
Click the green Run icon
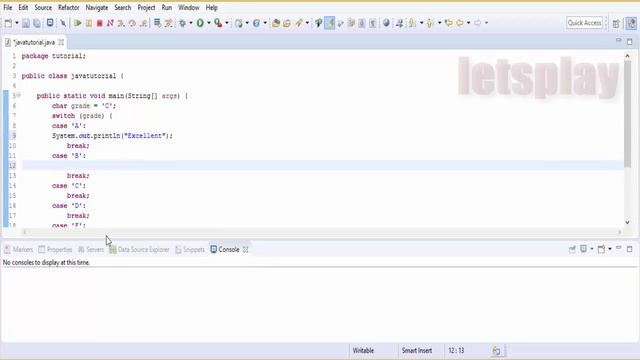pos(200,23)
